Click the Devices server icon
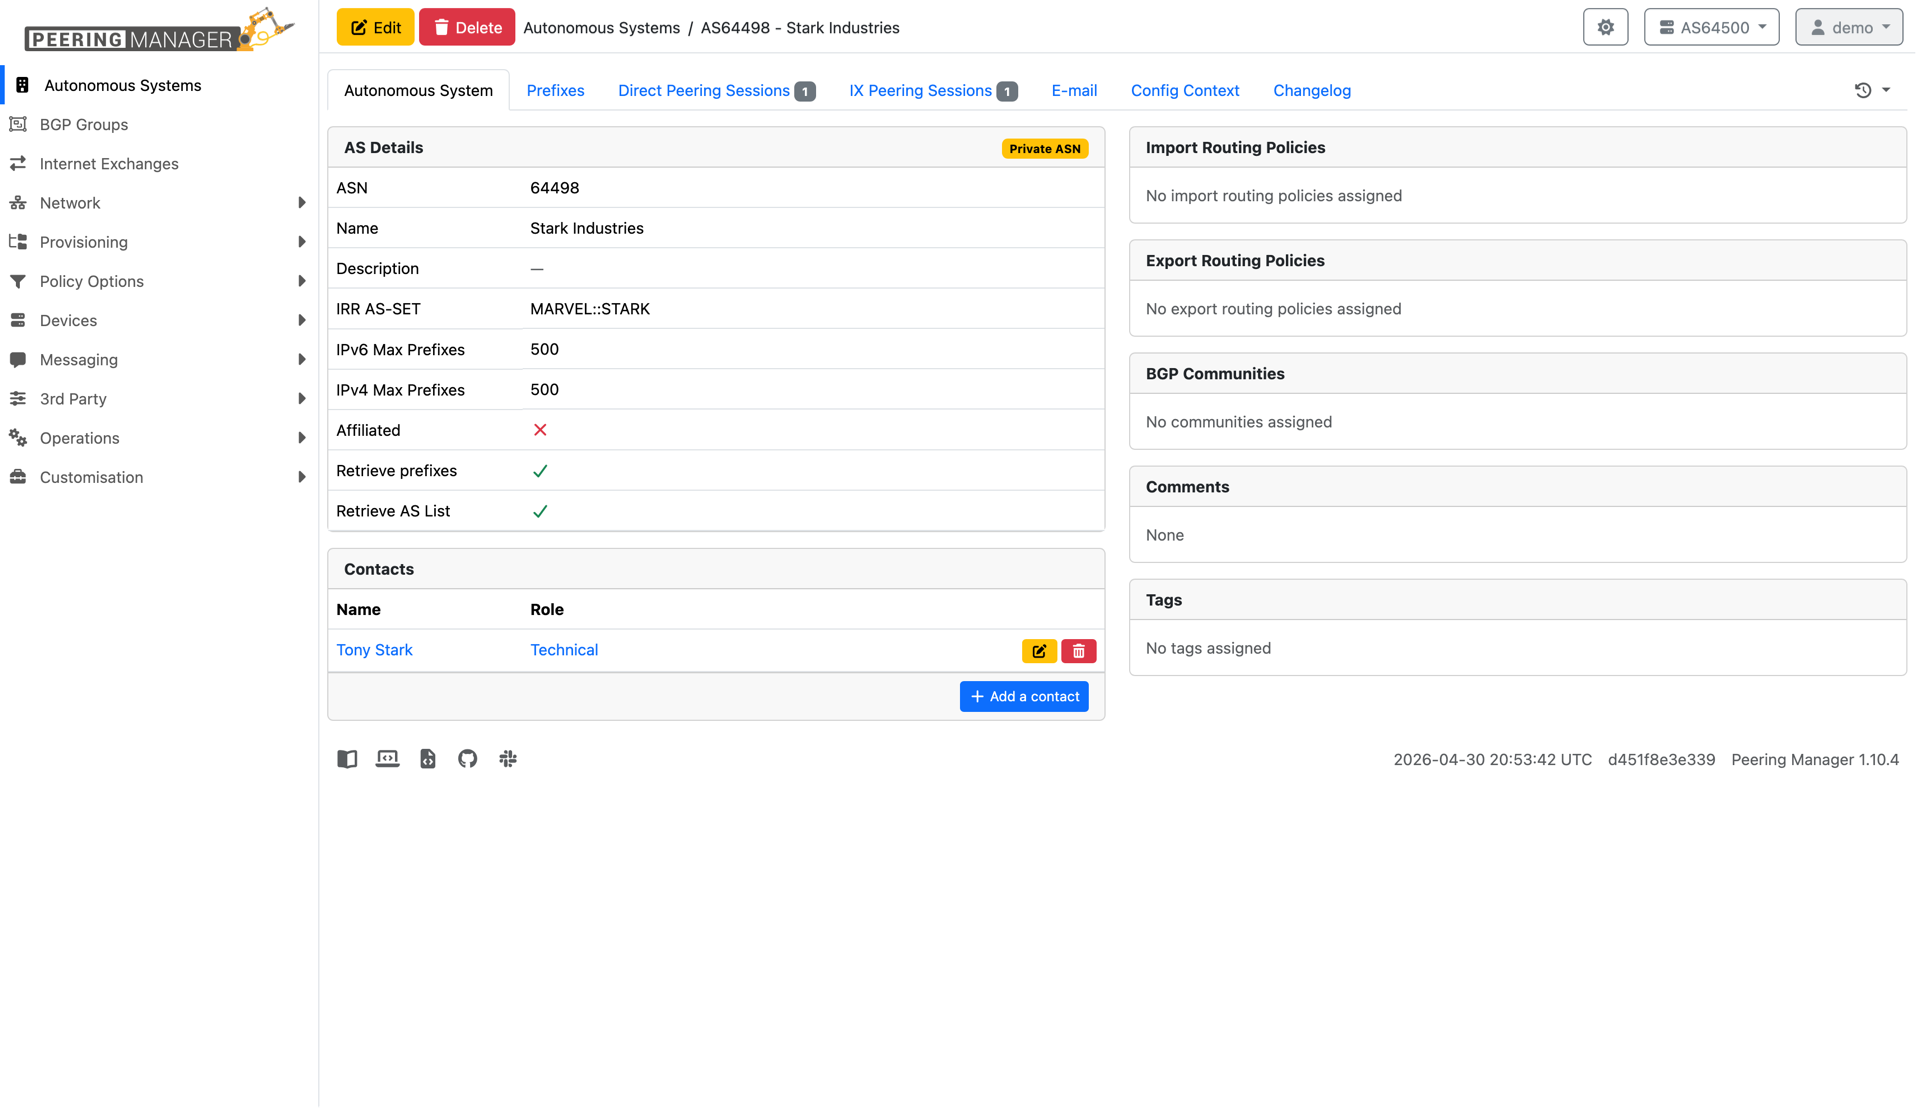The image size is (1920, 1108). coord(18,321)
